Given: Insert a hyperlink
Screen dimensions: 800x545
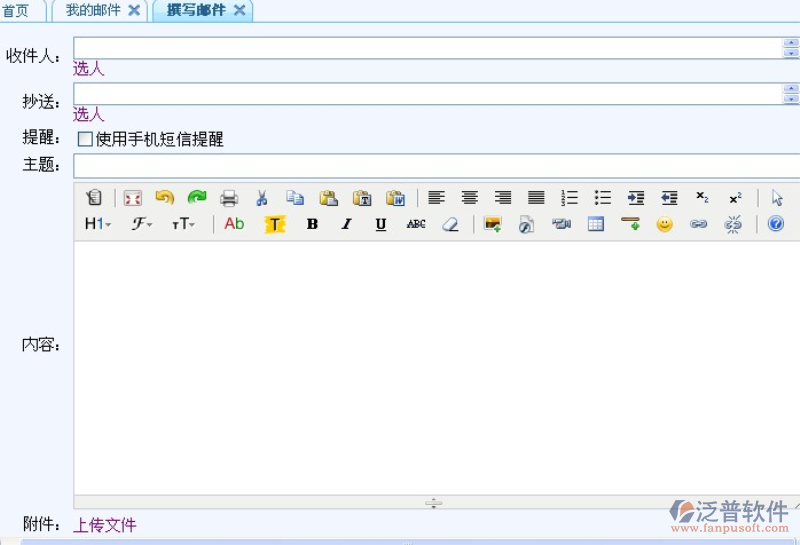Looking at the screenshot, I should (x=698, y=224).
